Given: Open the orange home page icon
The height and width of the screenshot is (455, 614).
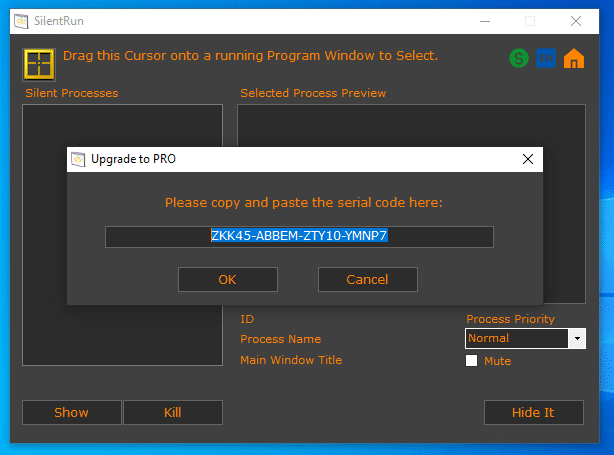Looking at the screenshot, I should point(574,58).
